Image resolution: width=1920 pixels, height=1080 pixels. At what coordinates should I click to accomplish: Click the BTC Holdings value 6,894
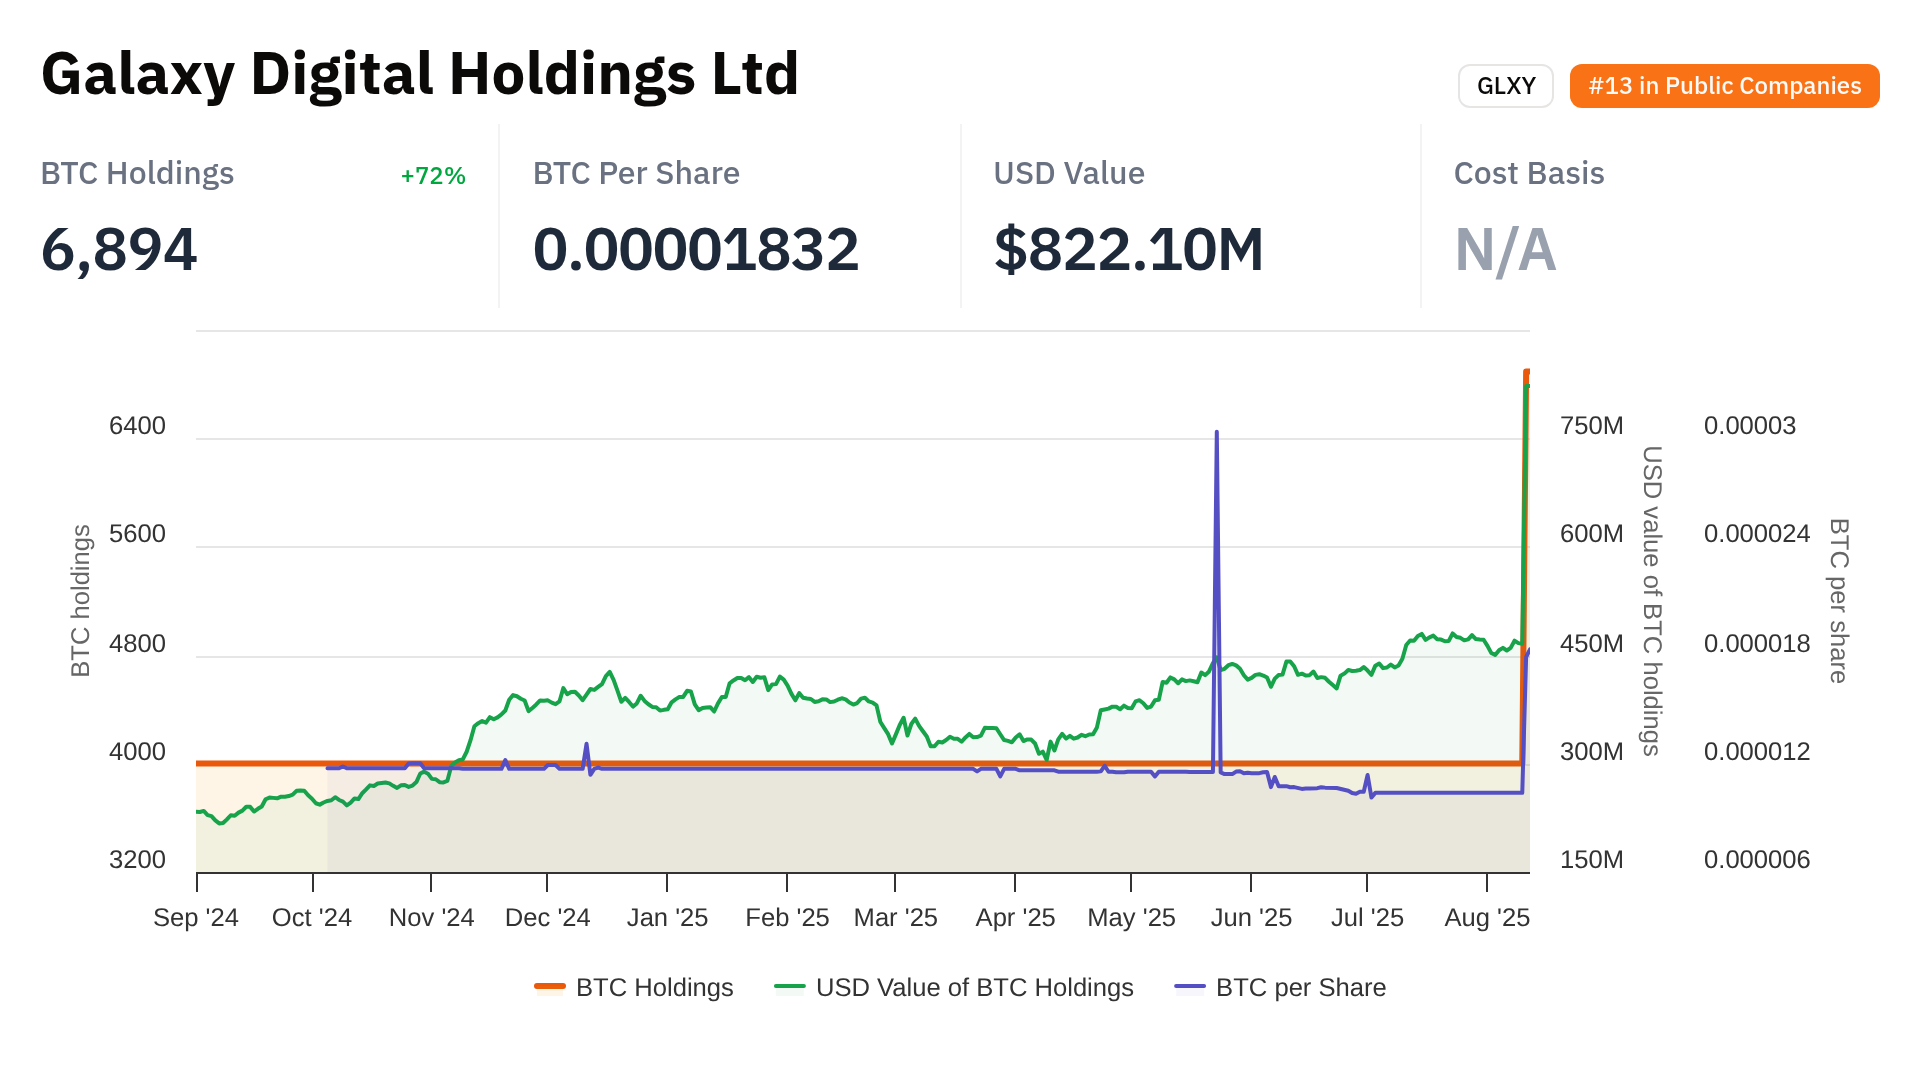click(119, 250)
